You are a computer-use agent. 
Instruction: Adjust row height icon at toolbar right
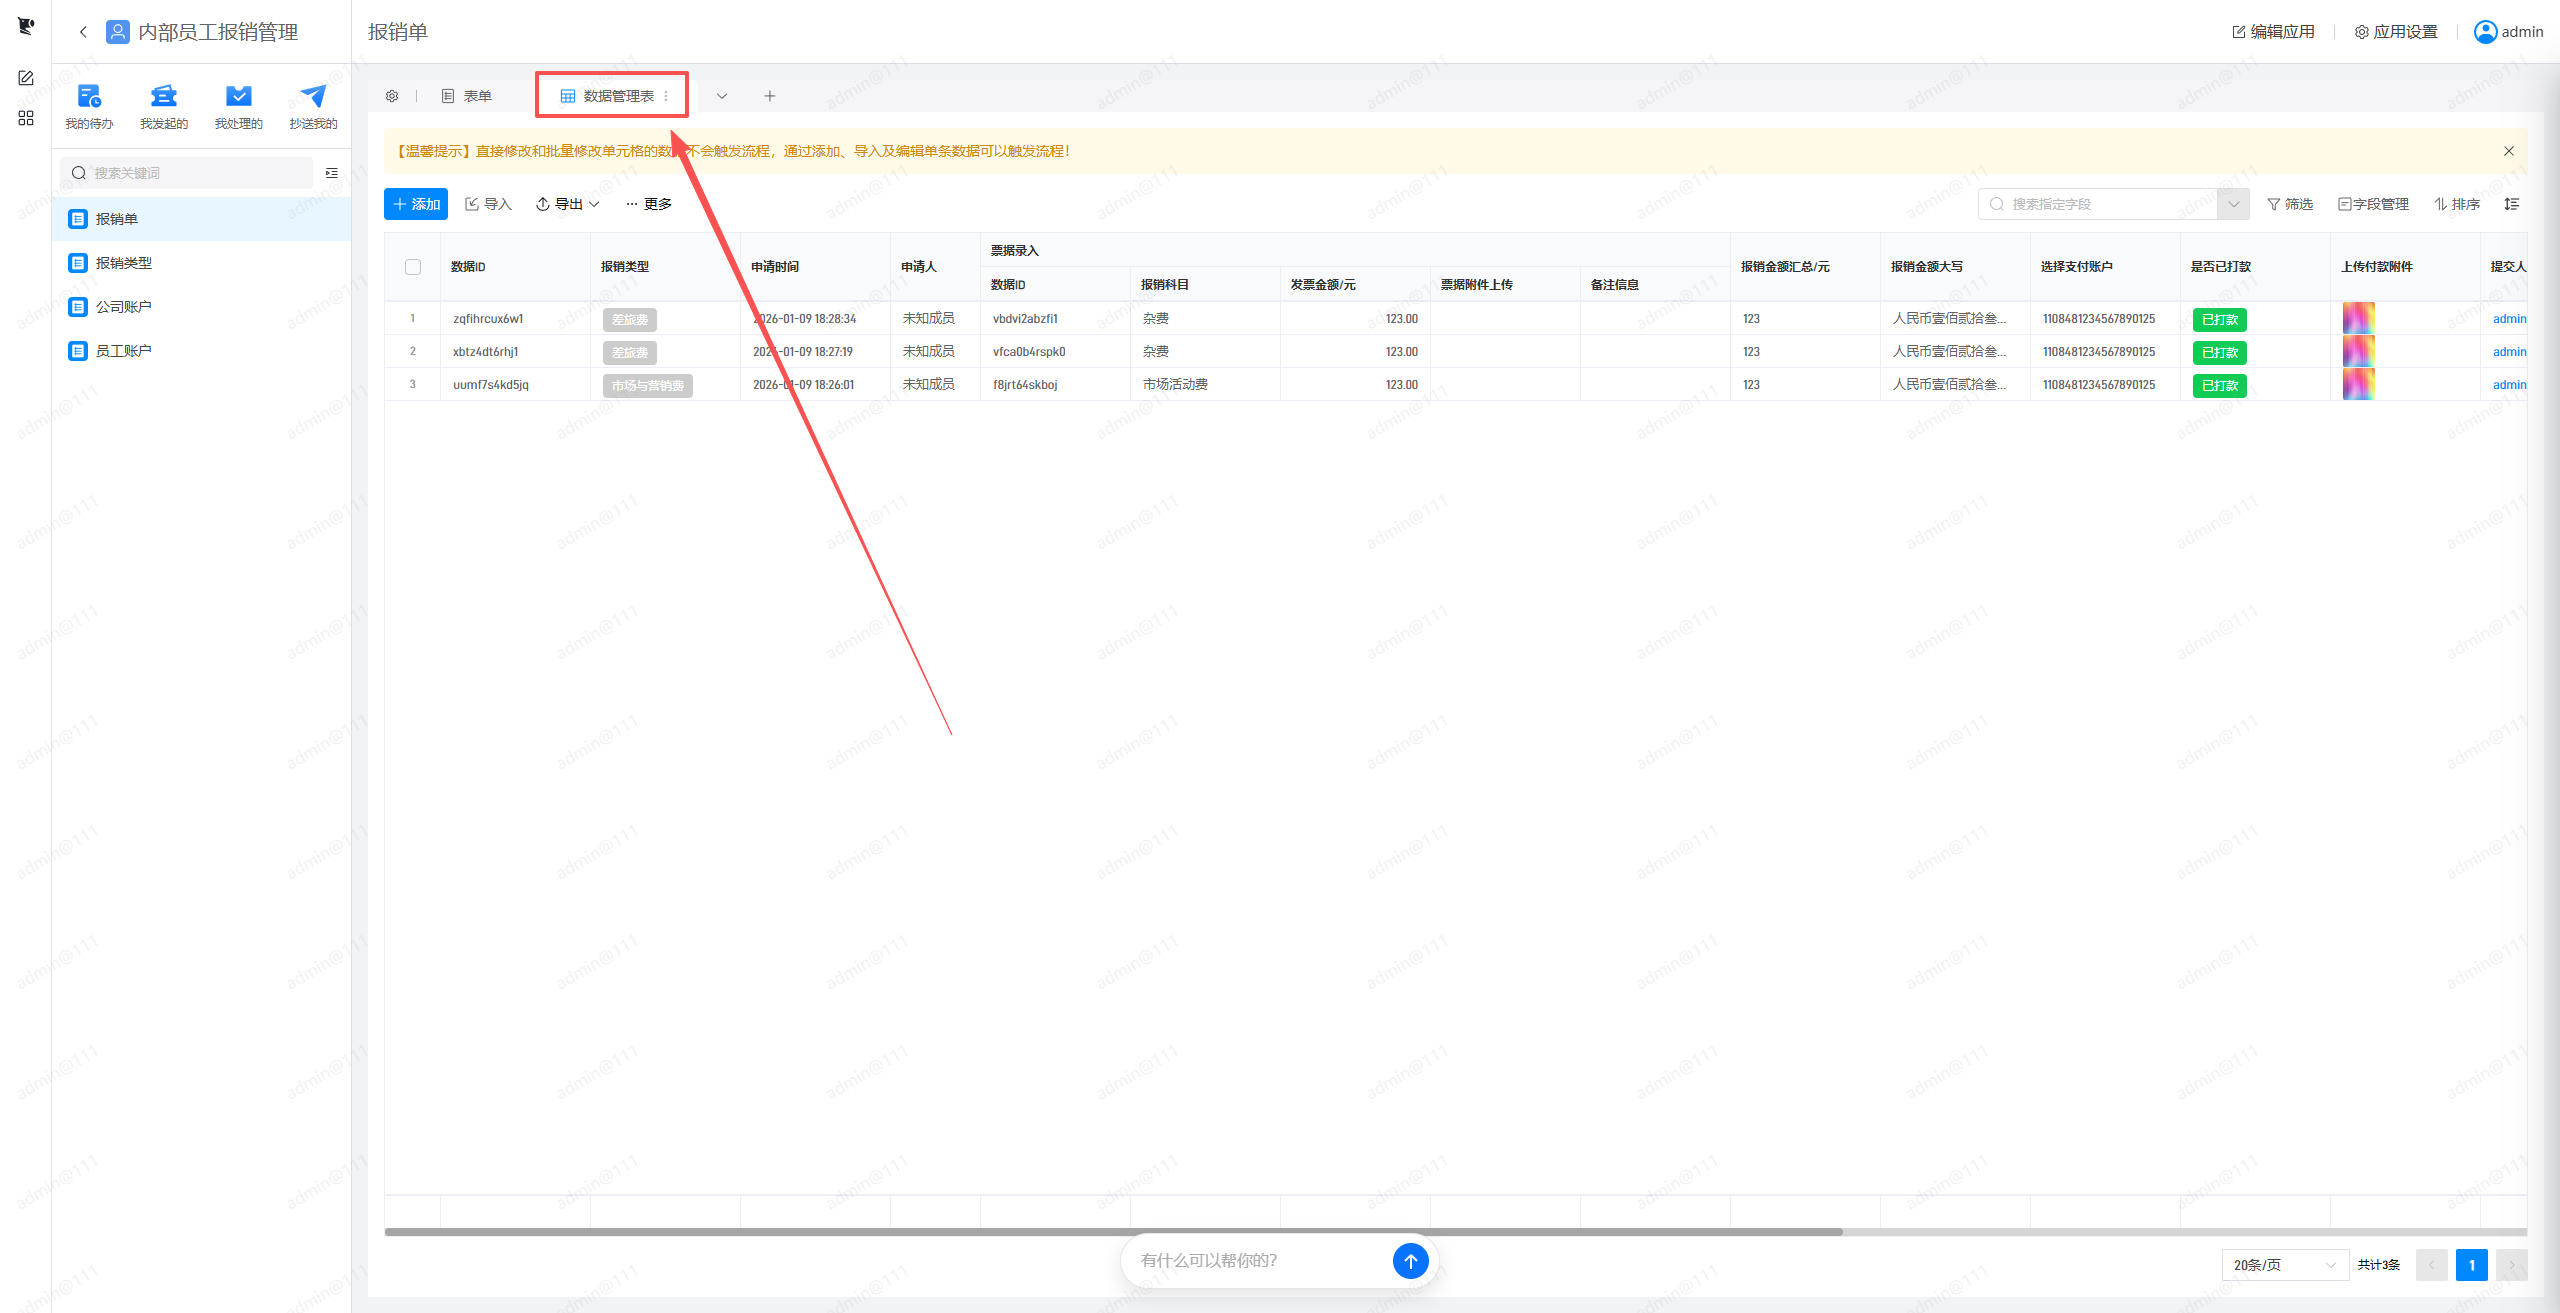coord(2511,204)
